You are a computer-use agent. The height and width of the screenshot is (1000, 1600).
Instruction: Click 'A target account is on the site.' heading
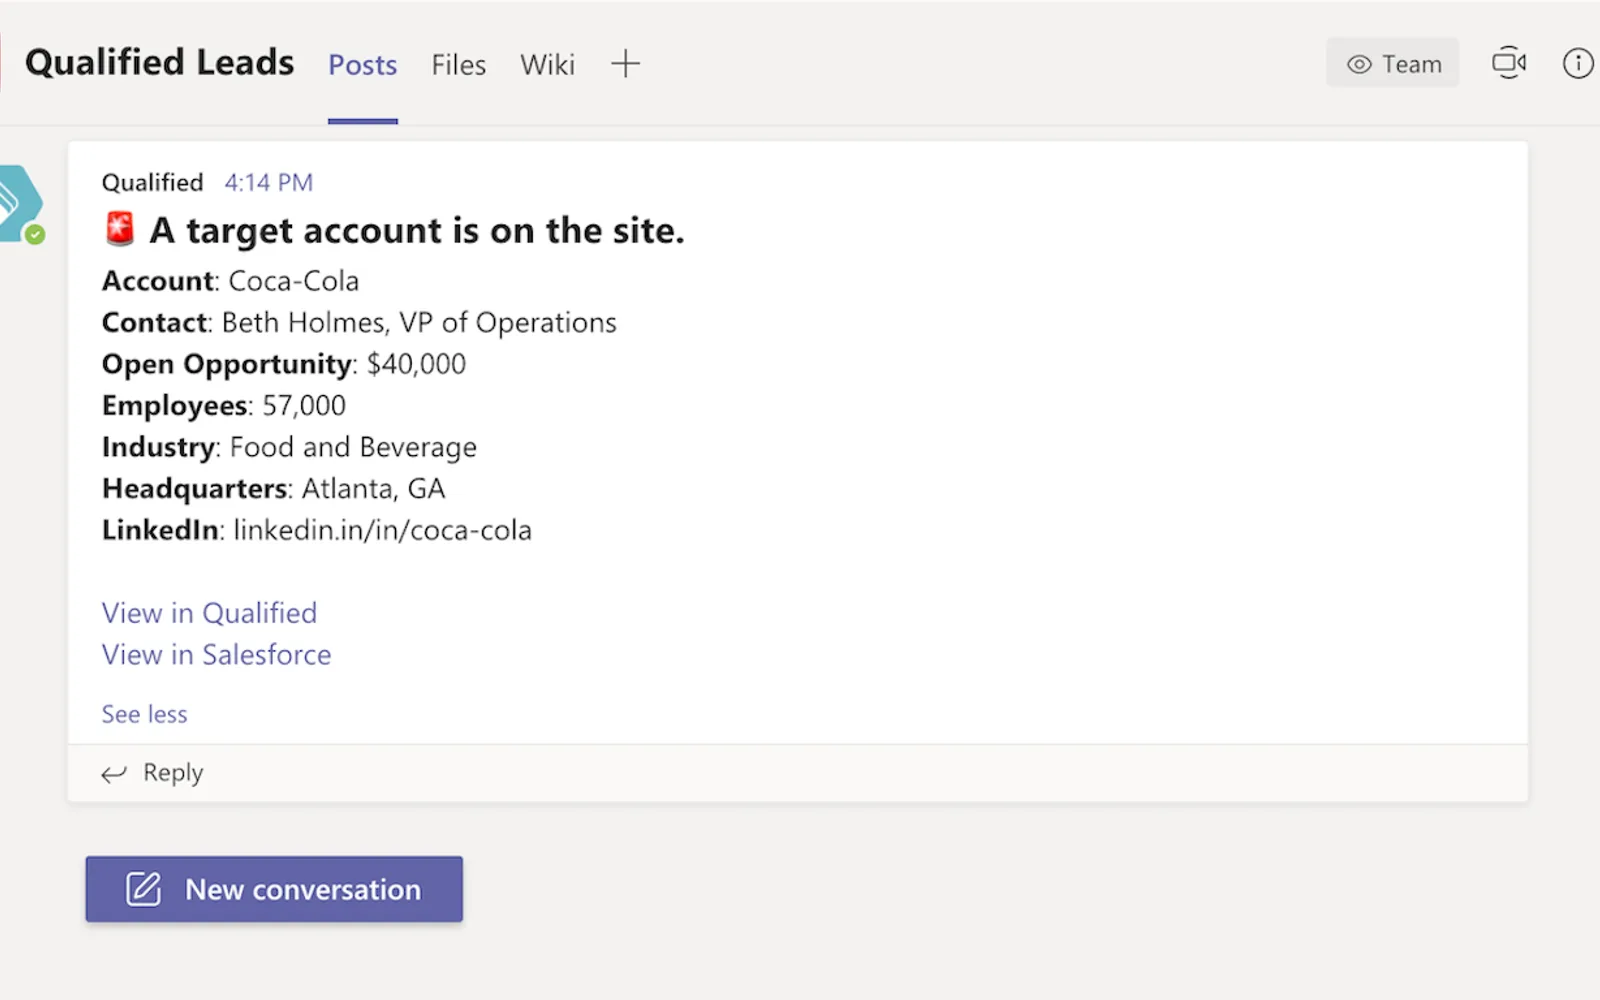tap(417, 231)
